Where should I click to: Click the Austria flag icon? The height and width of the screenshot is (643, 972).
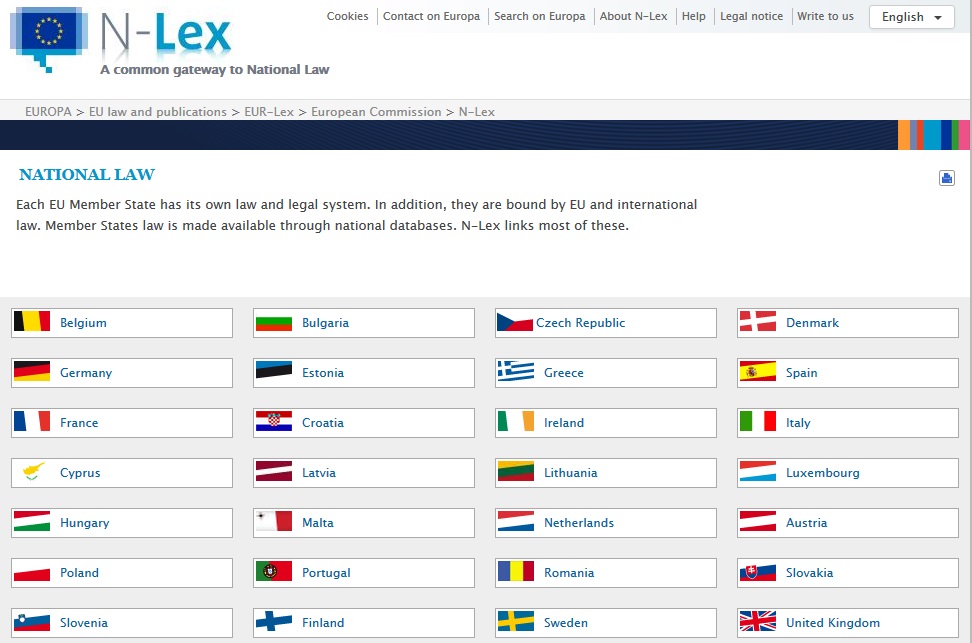[758, 521]
